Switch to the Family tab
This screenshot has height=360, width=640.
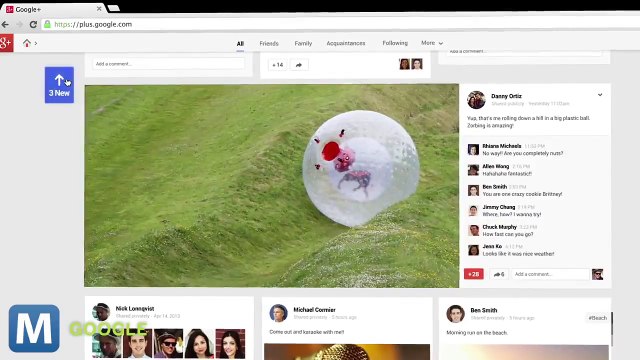pyautogui.click(x=303, y=43)
